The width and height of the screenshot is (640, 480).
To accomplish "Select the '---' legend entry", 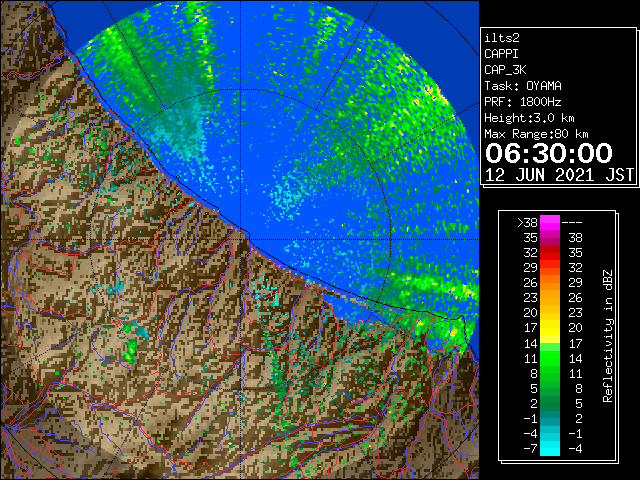I will (x=572, y=223).
